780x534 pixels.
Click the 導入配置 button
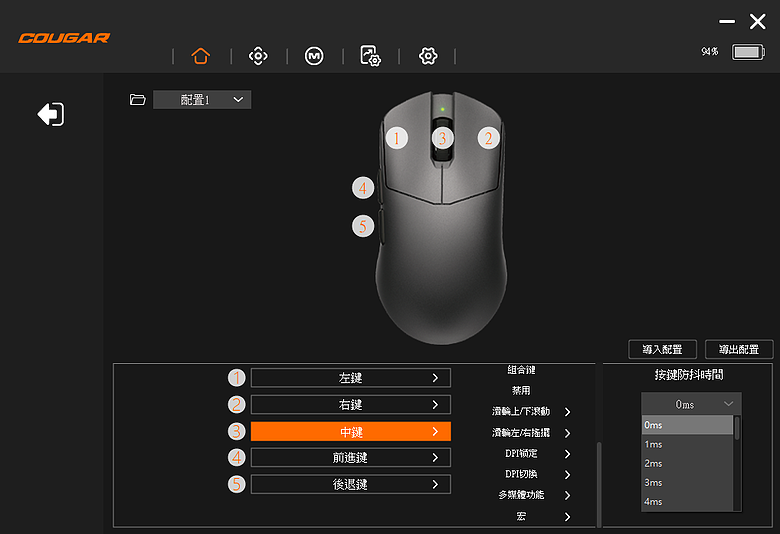pos(662,349)
